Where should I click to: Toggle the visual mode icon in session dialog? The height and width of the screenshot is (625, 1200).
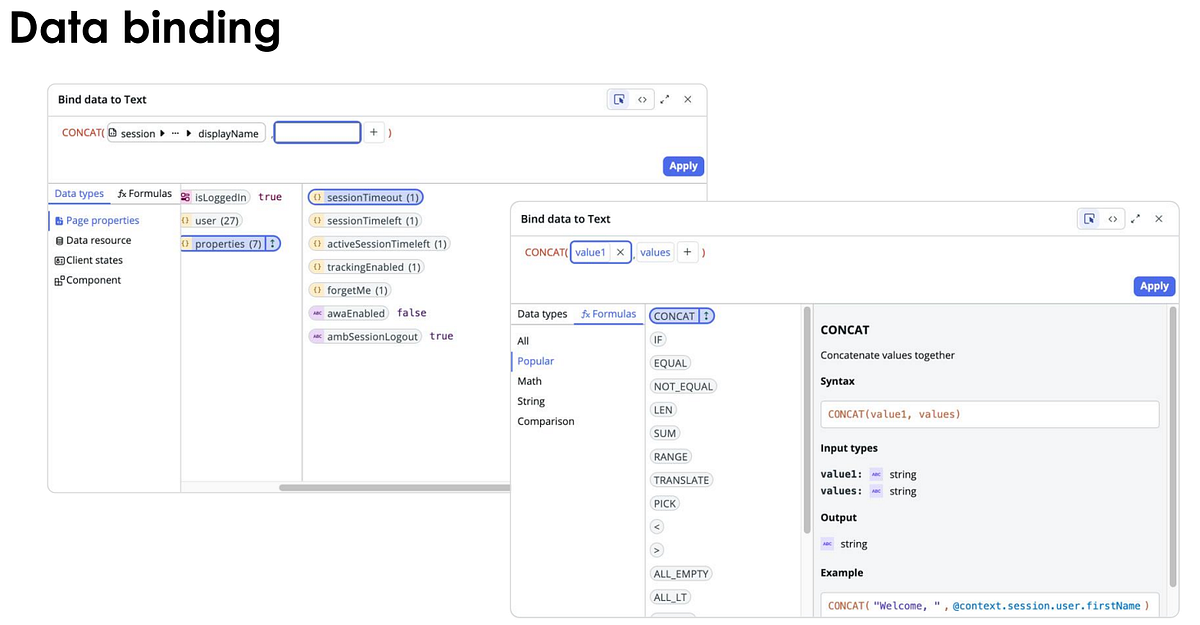click(619, 100)
